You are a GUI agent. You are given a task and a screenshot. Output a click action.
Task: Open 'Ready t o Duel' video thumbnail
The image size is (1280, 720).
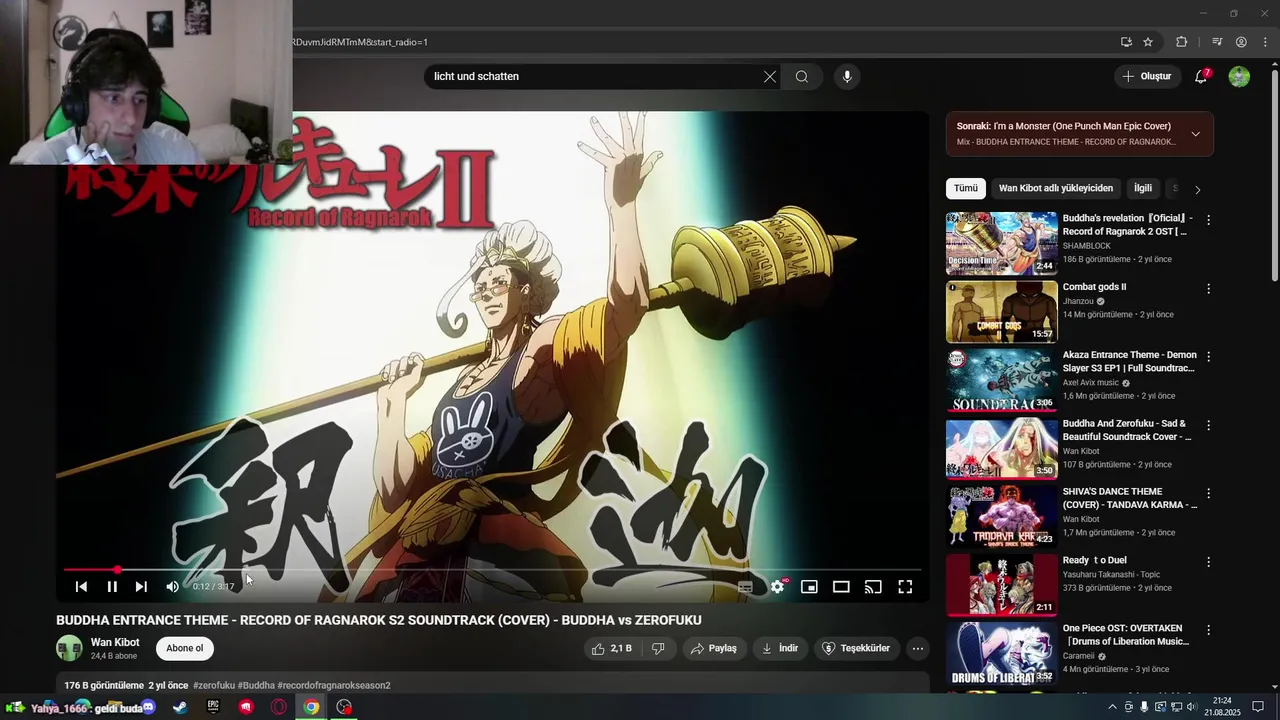[1001, 585]
